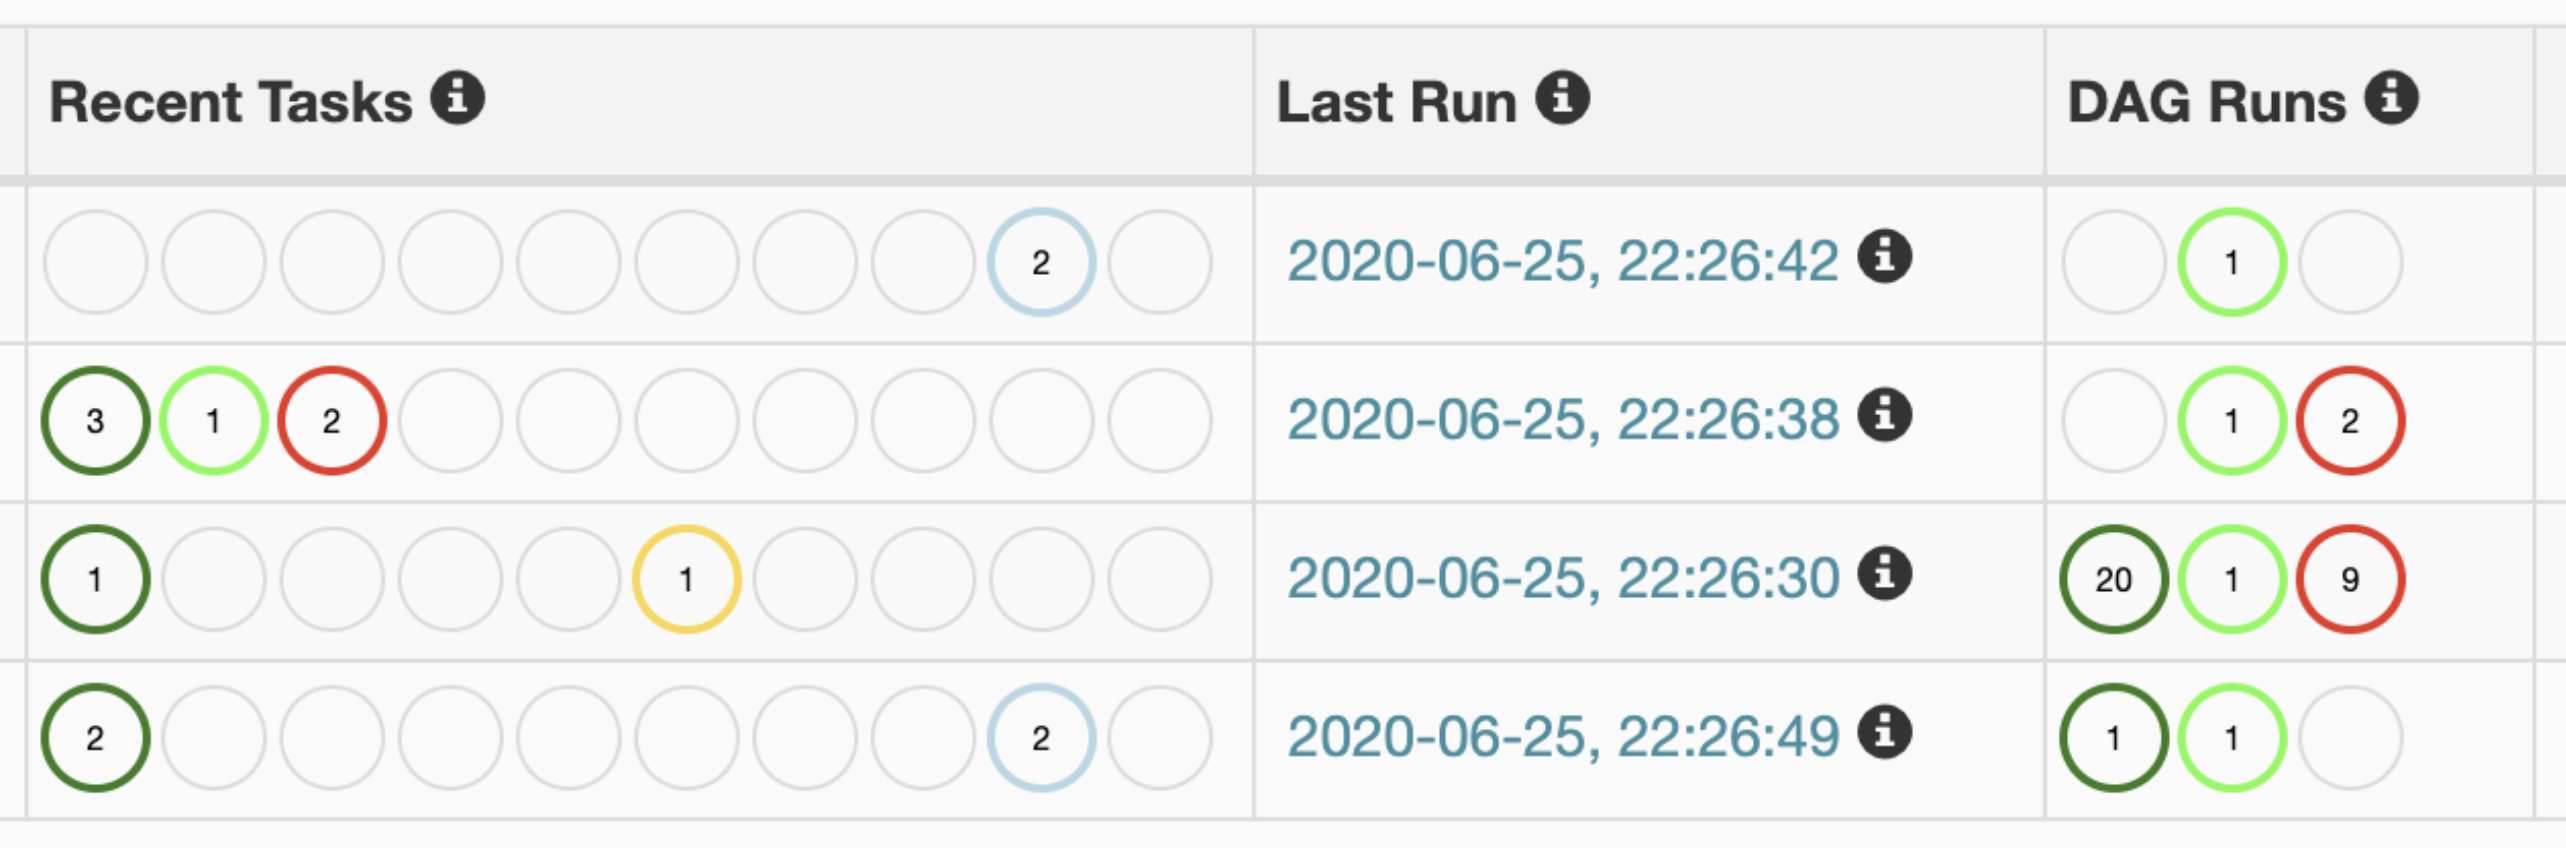Click the Recent Tasks info icon
Screen dimensions: 2566x848
pyautogui.click(x=458, y=98)
